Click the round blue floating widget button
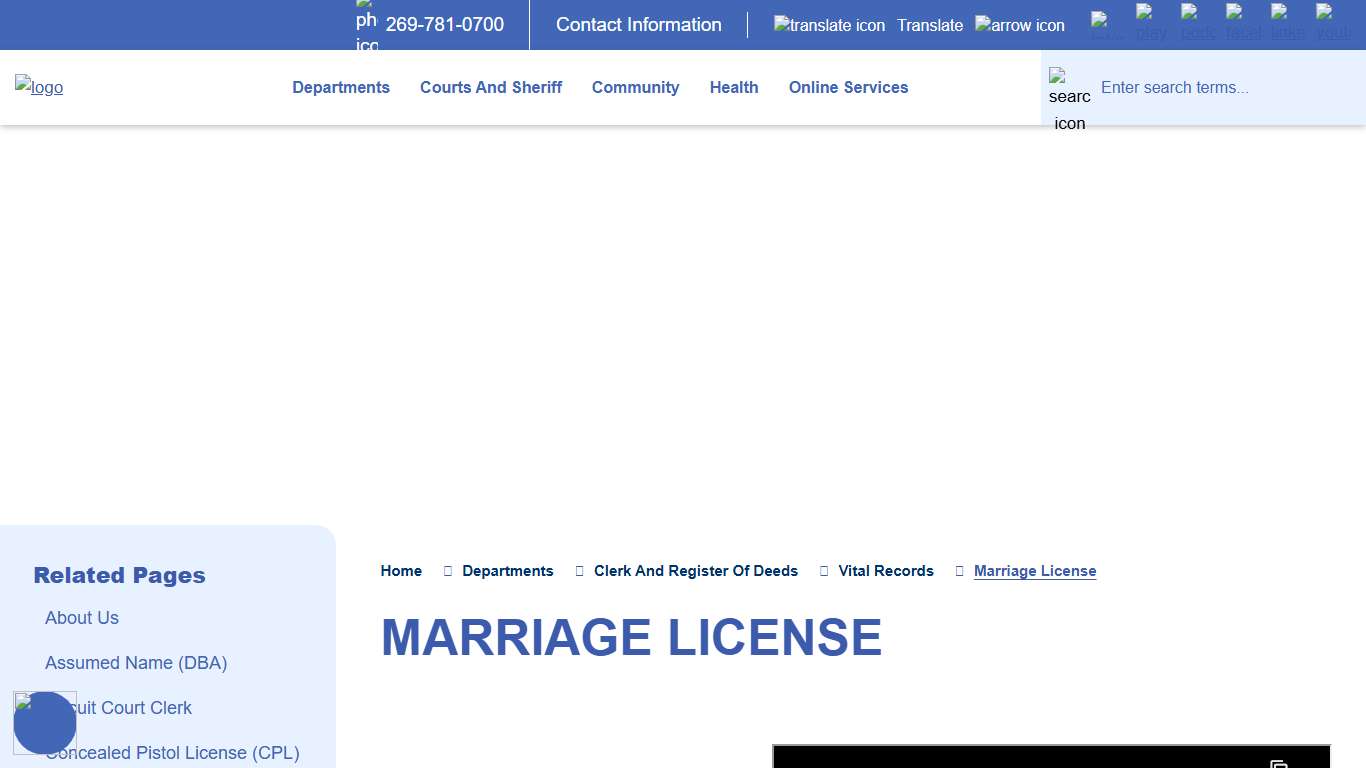Image resolution: width=1366 pixels, height=768 pixels. [x=45, y=723]
